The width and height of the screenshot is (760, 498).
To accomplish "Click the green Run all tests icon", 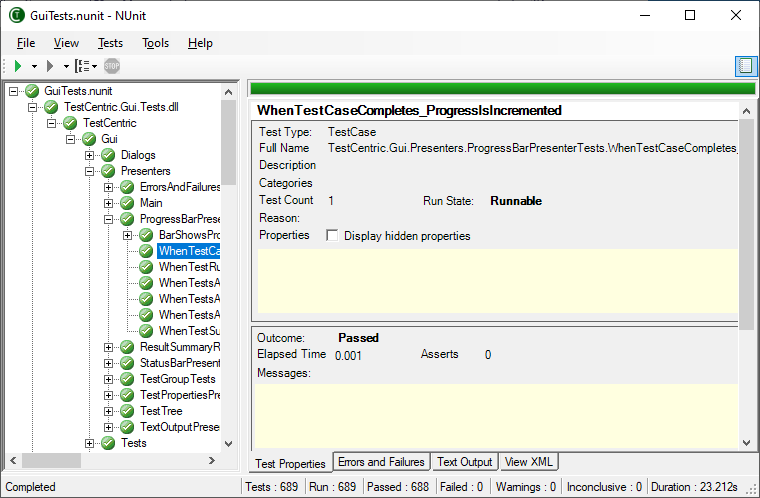I will click(18, 66).
